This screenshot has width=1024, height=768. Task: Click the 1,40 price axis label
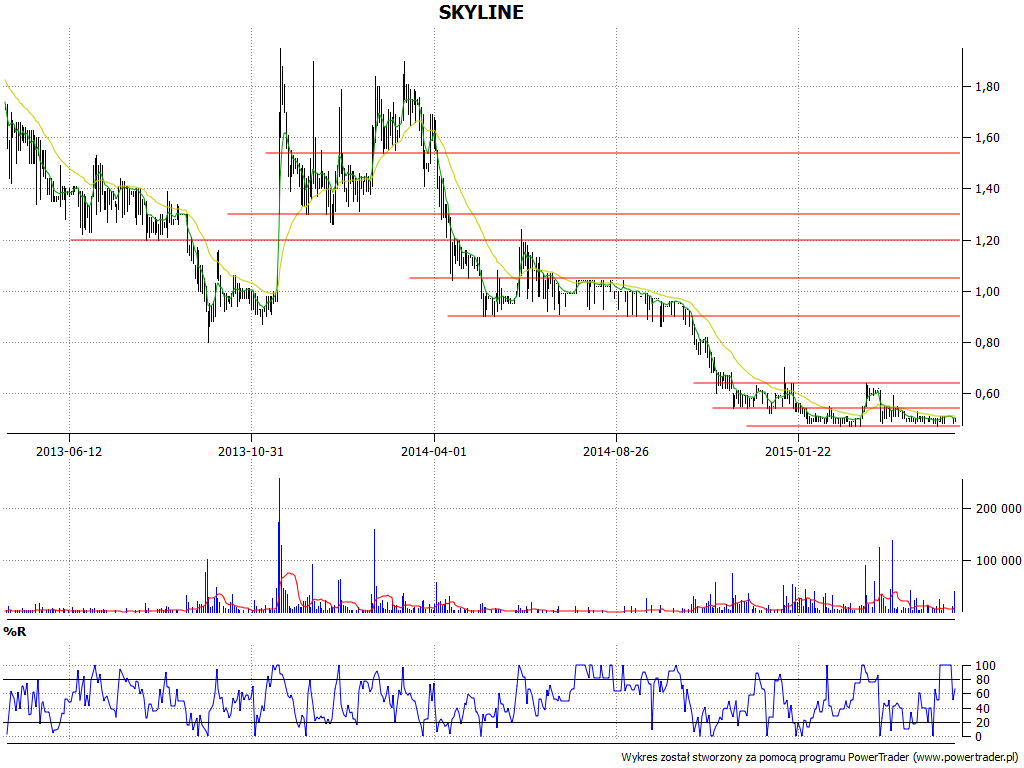(x=986, y=189)
